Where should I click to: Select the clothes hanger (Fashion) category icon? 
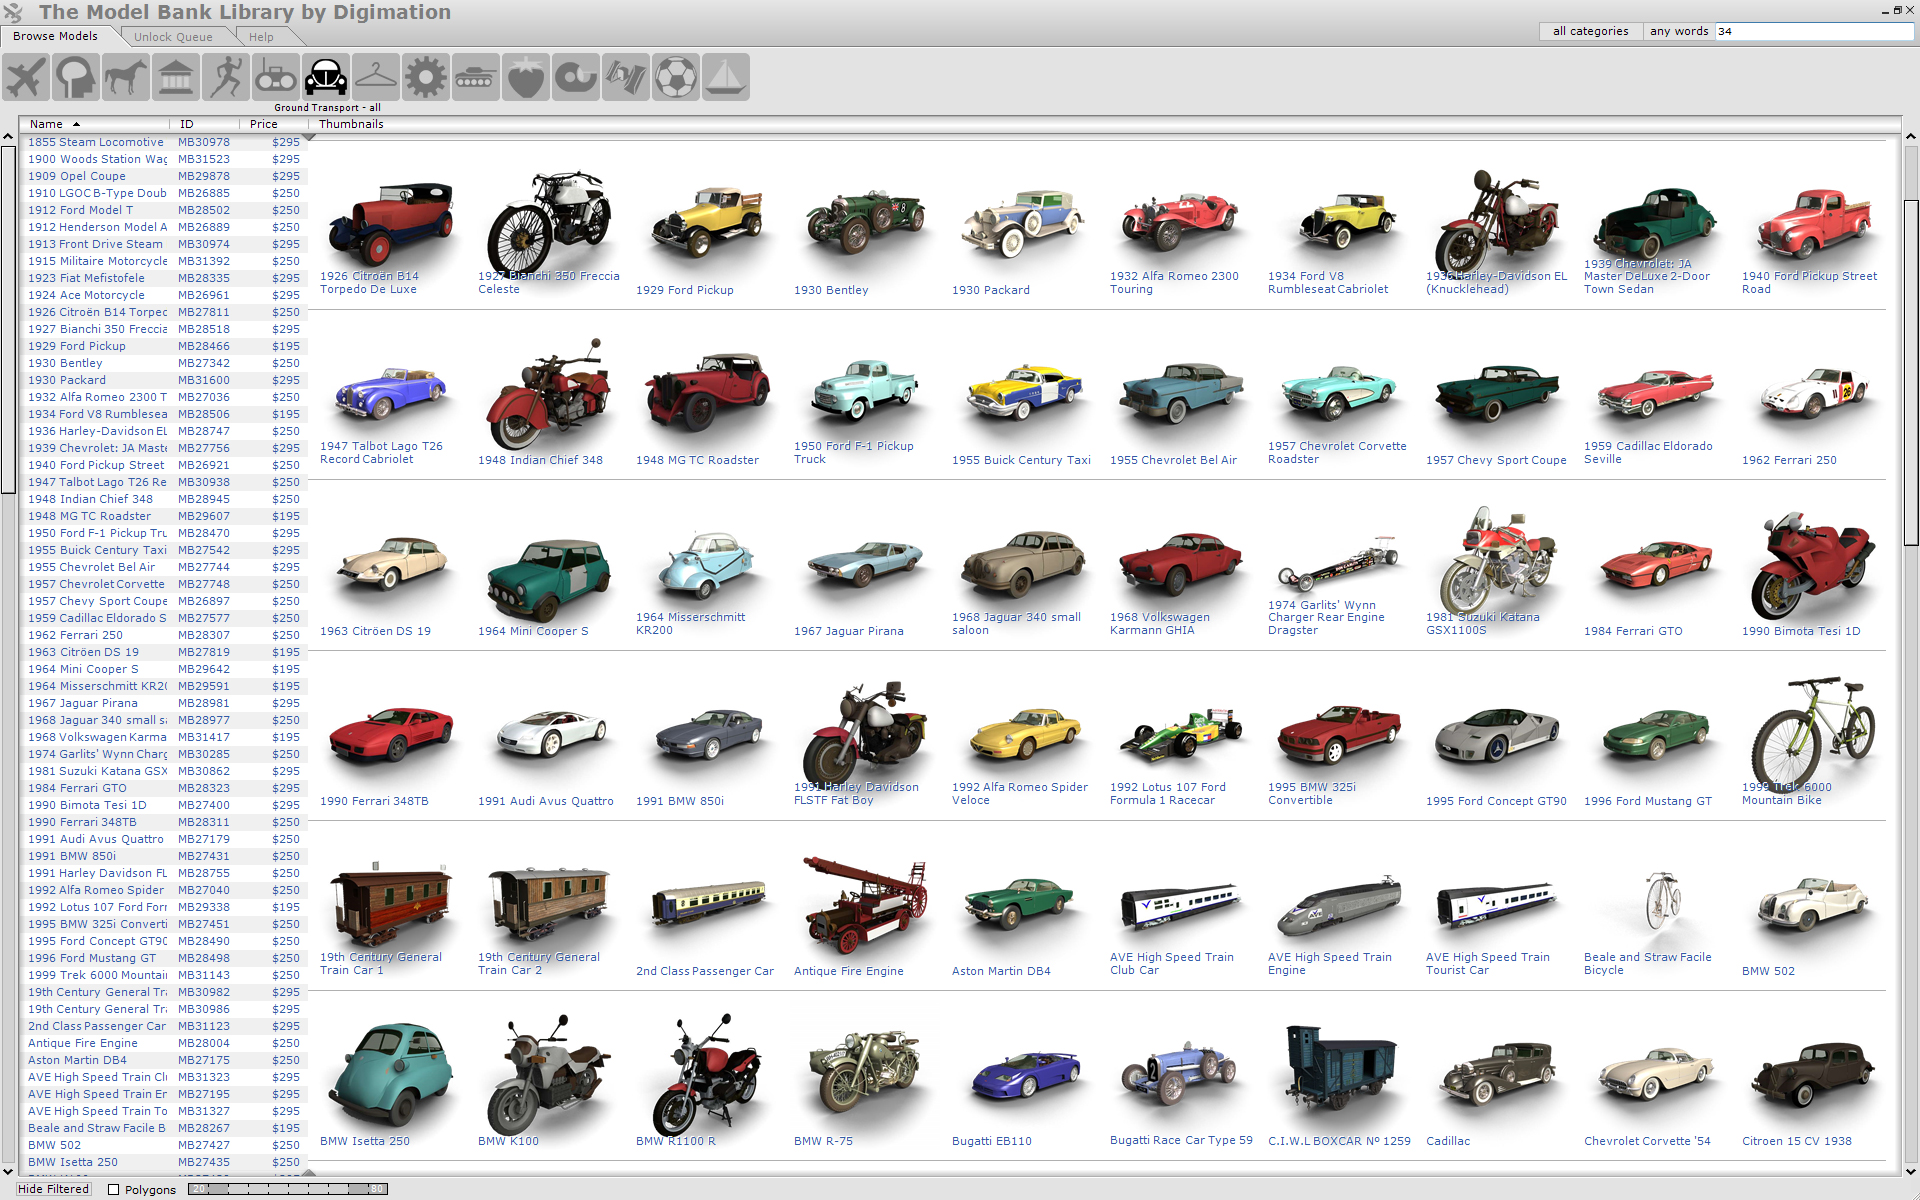point(376,77)
